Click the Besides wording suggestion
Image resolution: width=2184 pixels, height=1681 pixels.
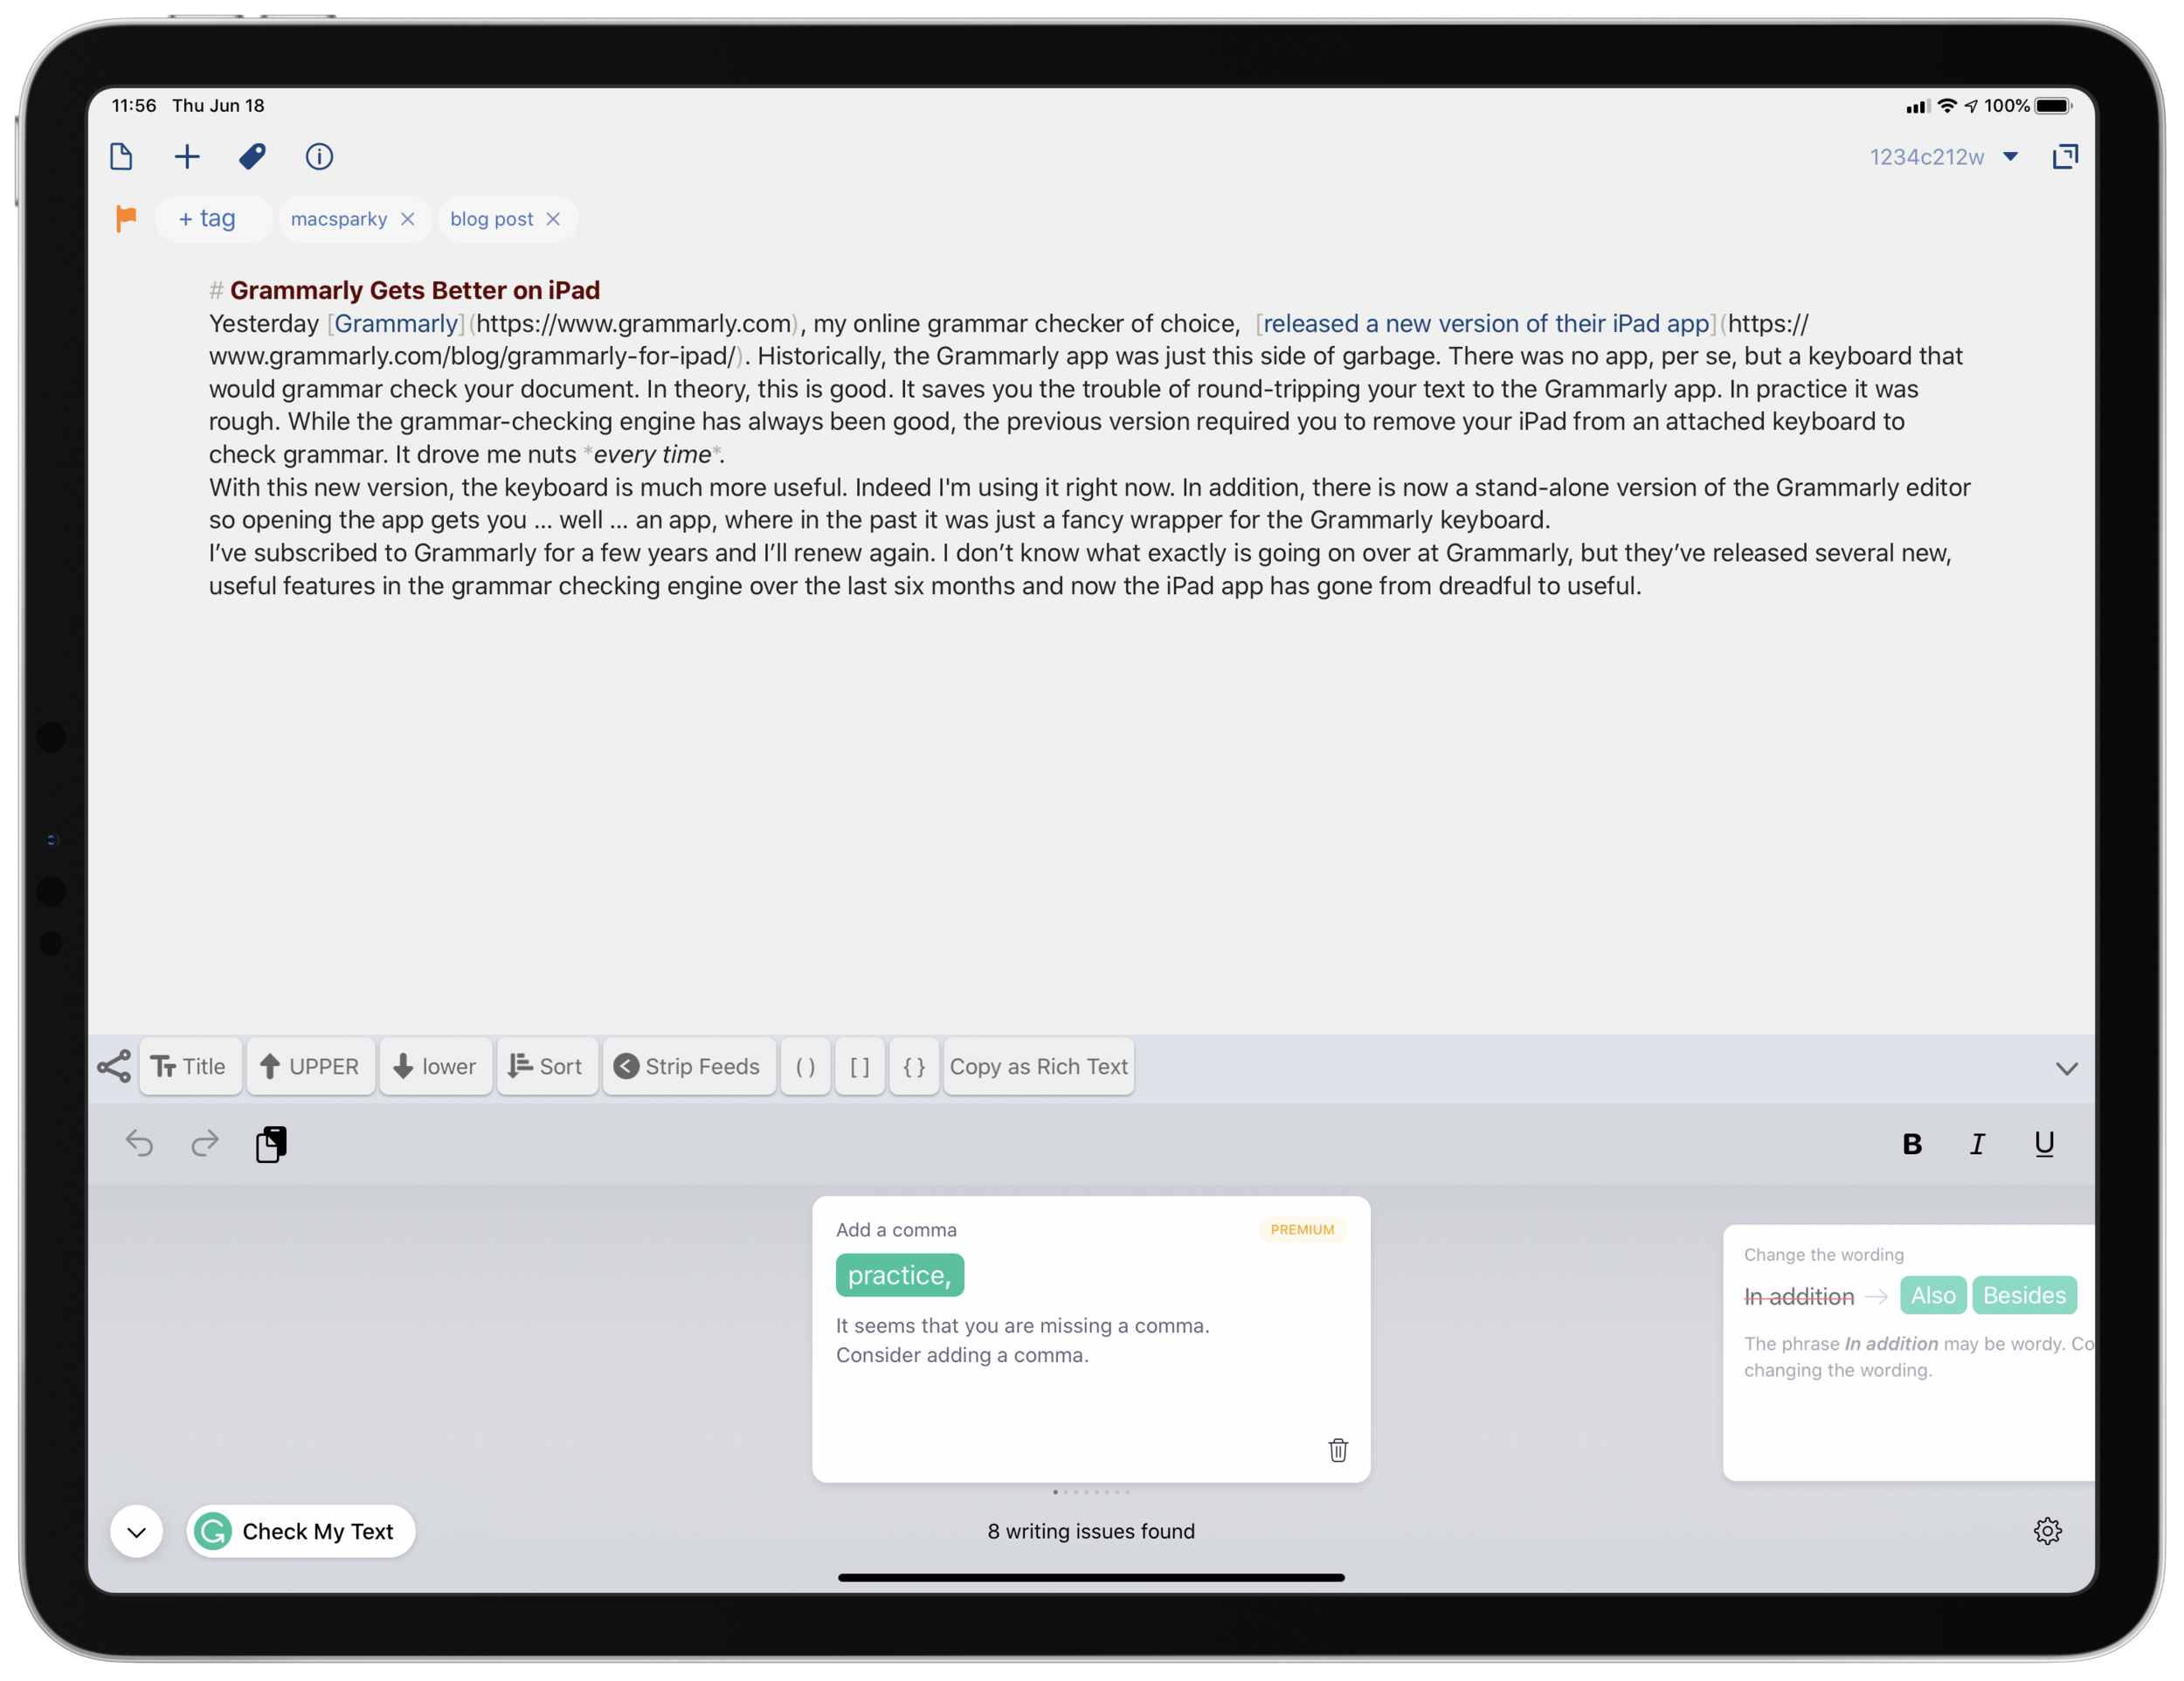2023,1294
